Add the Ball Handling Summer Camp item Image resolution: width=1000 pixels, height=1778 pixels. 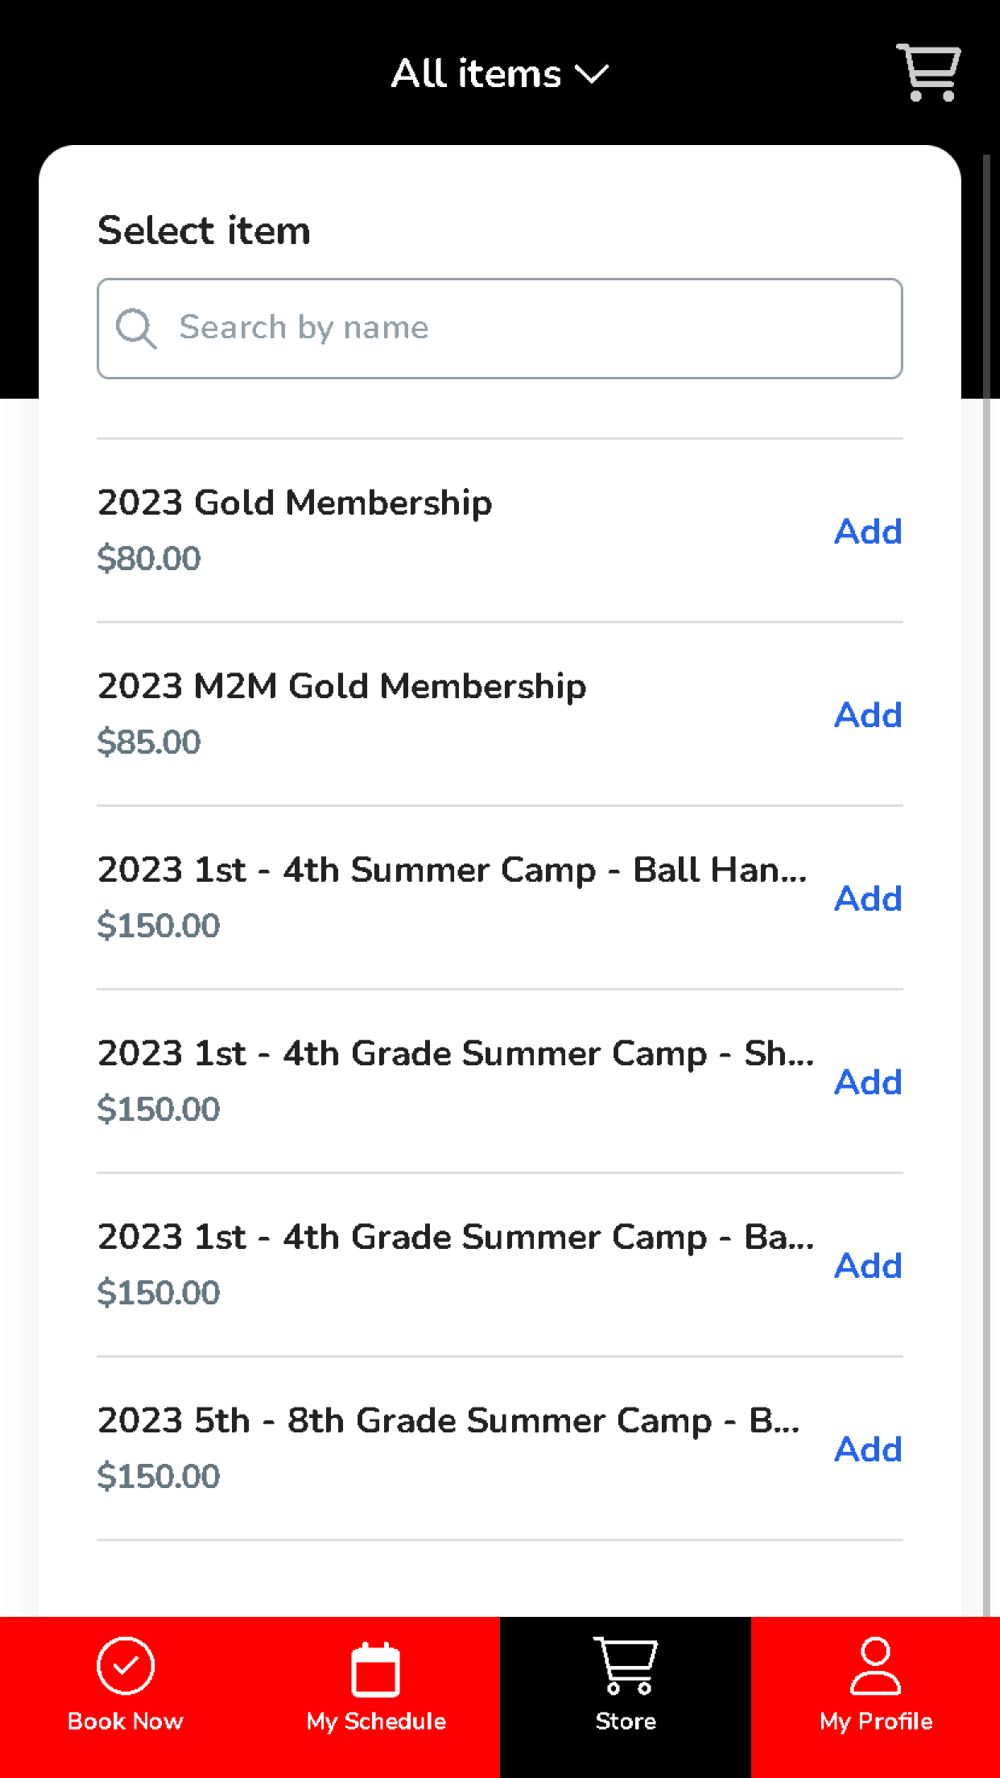(867, 898)
